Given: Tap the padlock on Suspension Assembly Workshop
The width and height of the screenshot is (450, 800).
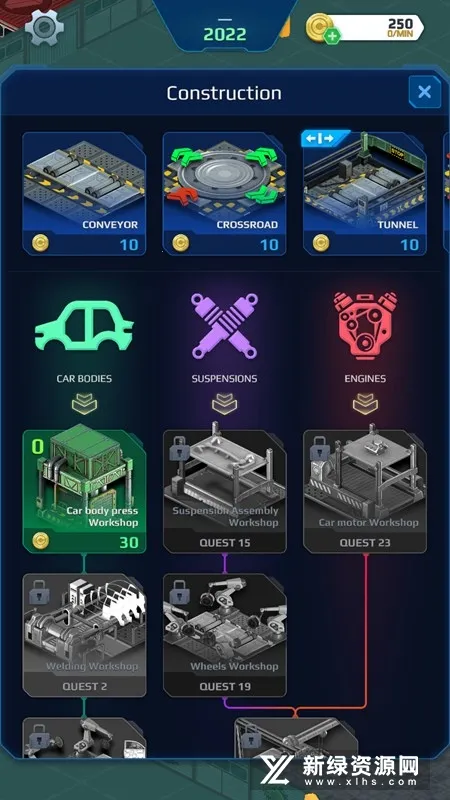Looking at the screenshot, I should [x=180, y=448].
